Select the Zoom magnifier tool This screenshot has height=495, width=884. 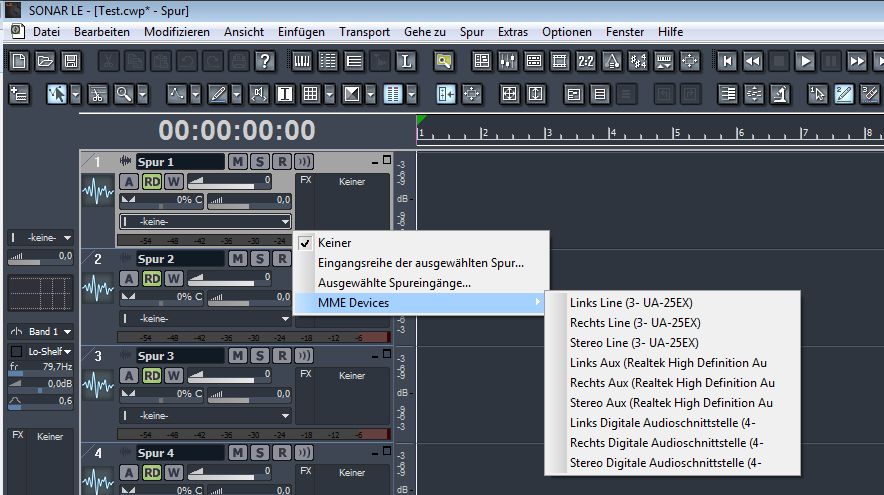[123, 94]
